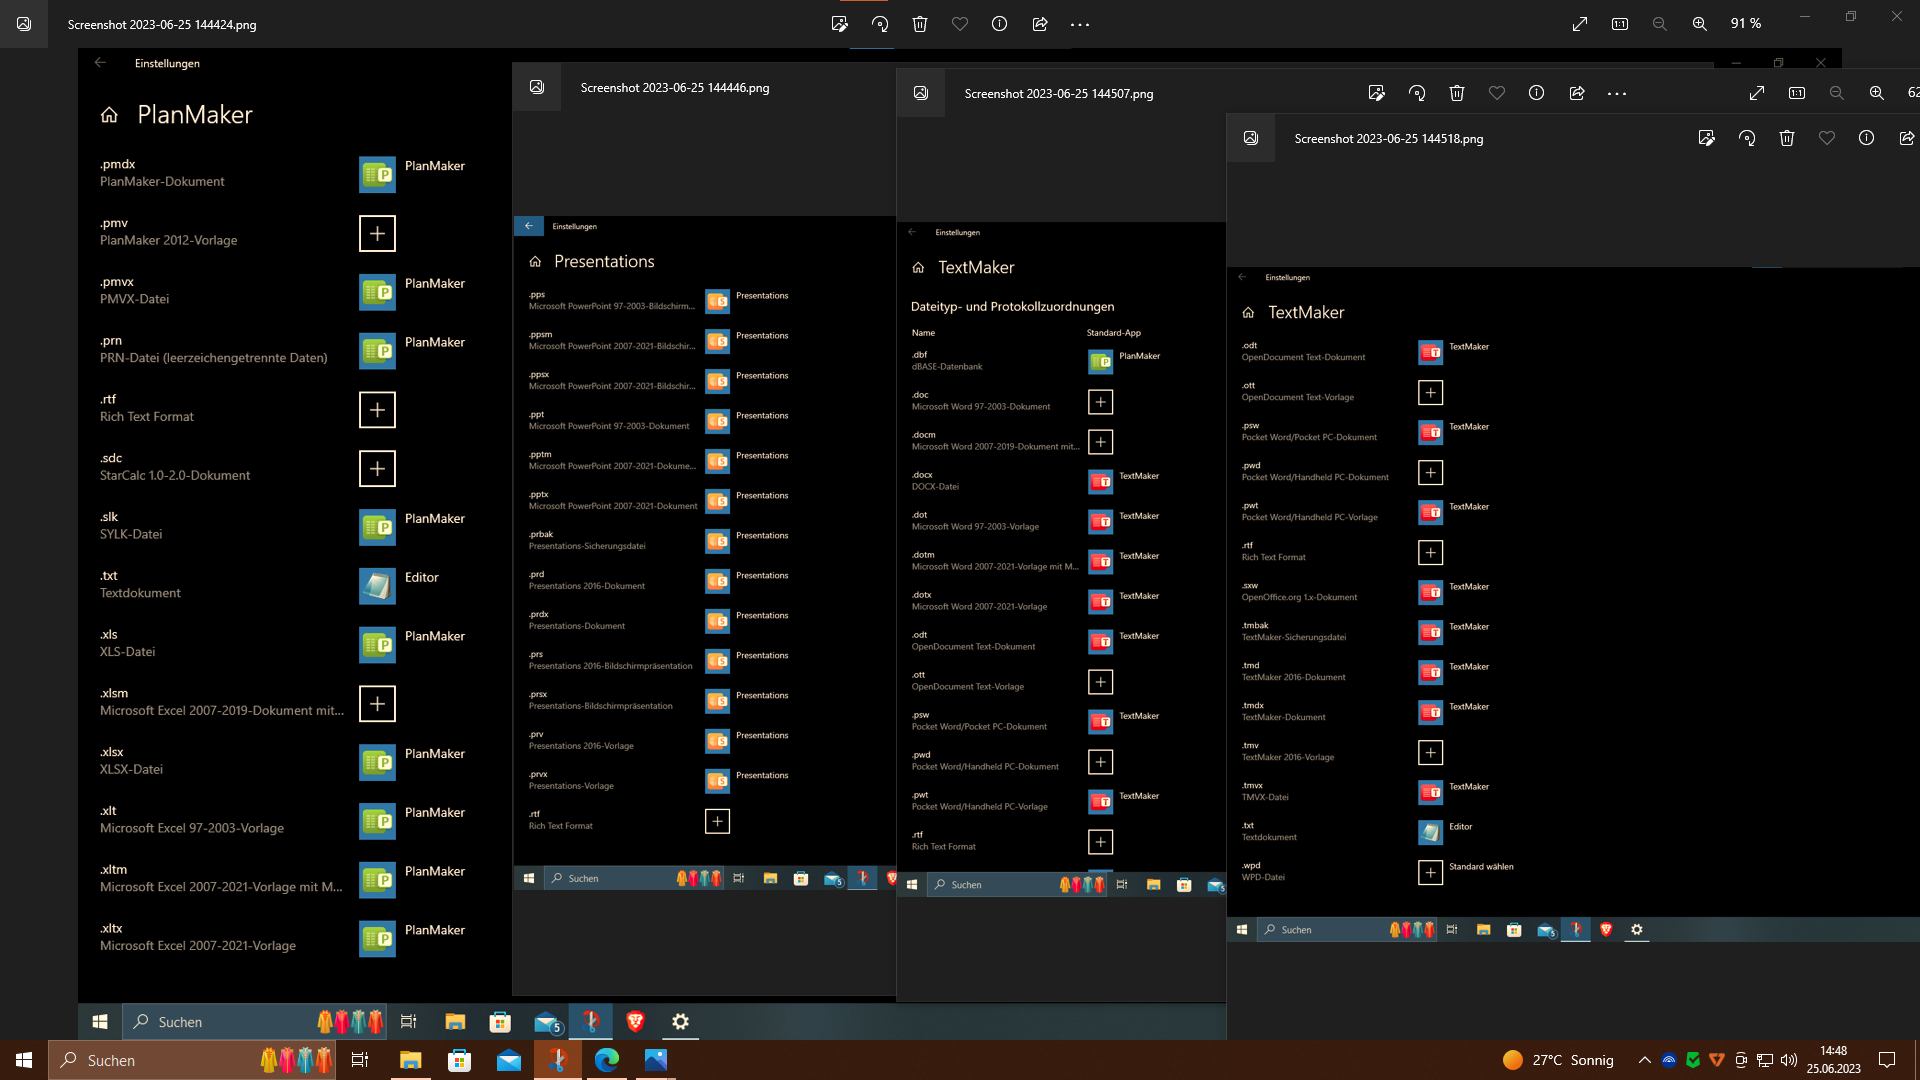
Task: Open the Windows Start menu
Action: tap(24, 1060)
